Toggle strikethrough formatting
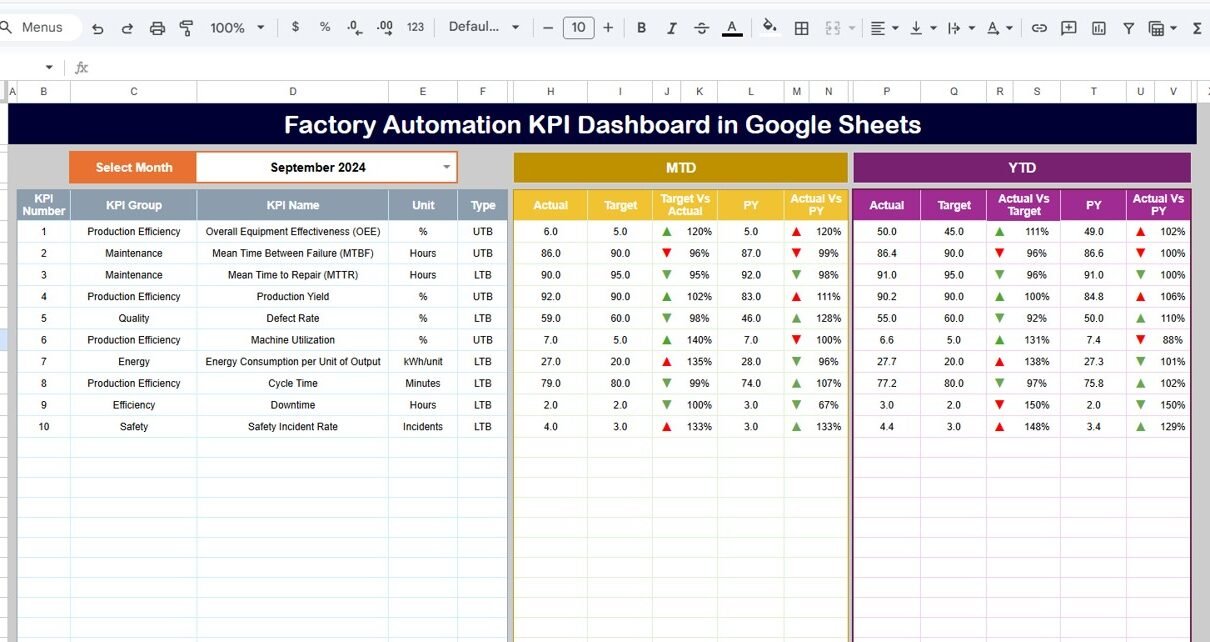Image resolution: width=1210 pixels, height=642 pixels. tap(701, 28)
